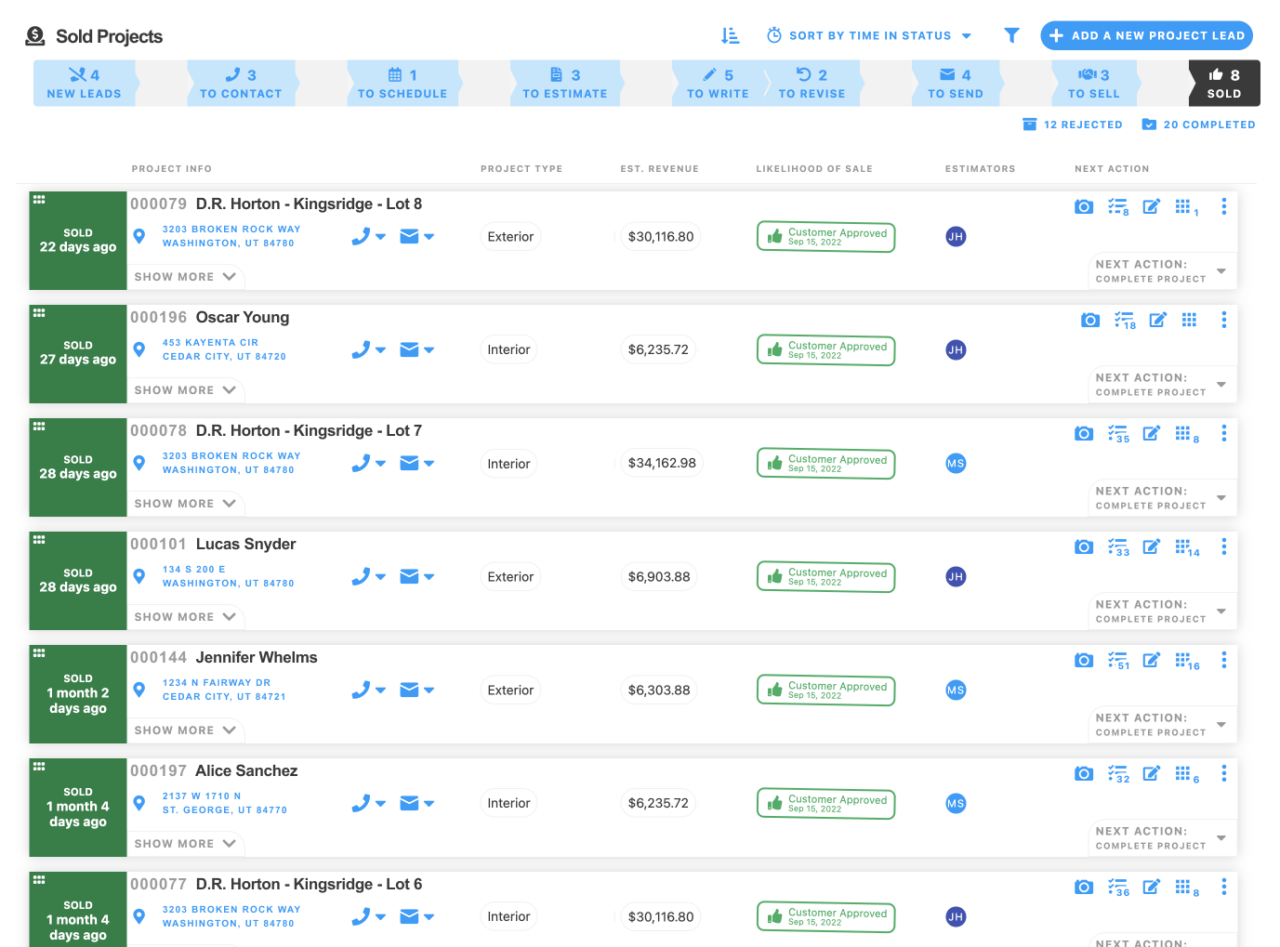Image resolution: width=1280 pixels, height=947 pixels.
Task: Expand Next Action dropdown for Lot 7
Action: click(x=1221, y=498)
